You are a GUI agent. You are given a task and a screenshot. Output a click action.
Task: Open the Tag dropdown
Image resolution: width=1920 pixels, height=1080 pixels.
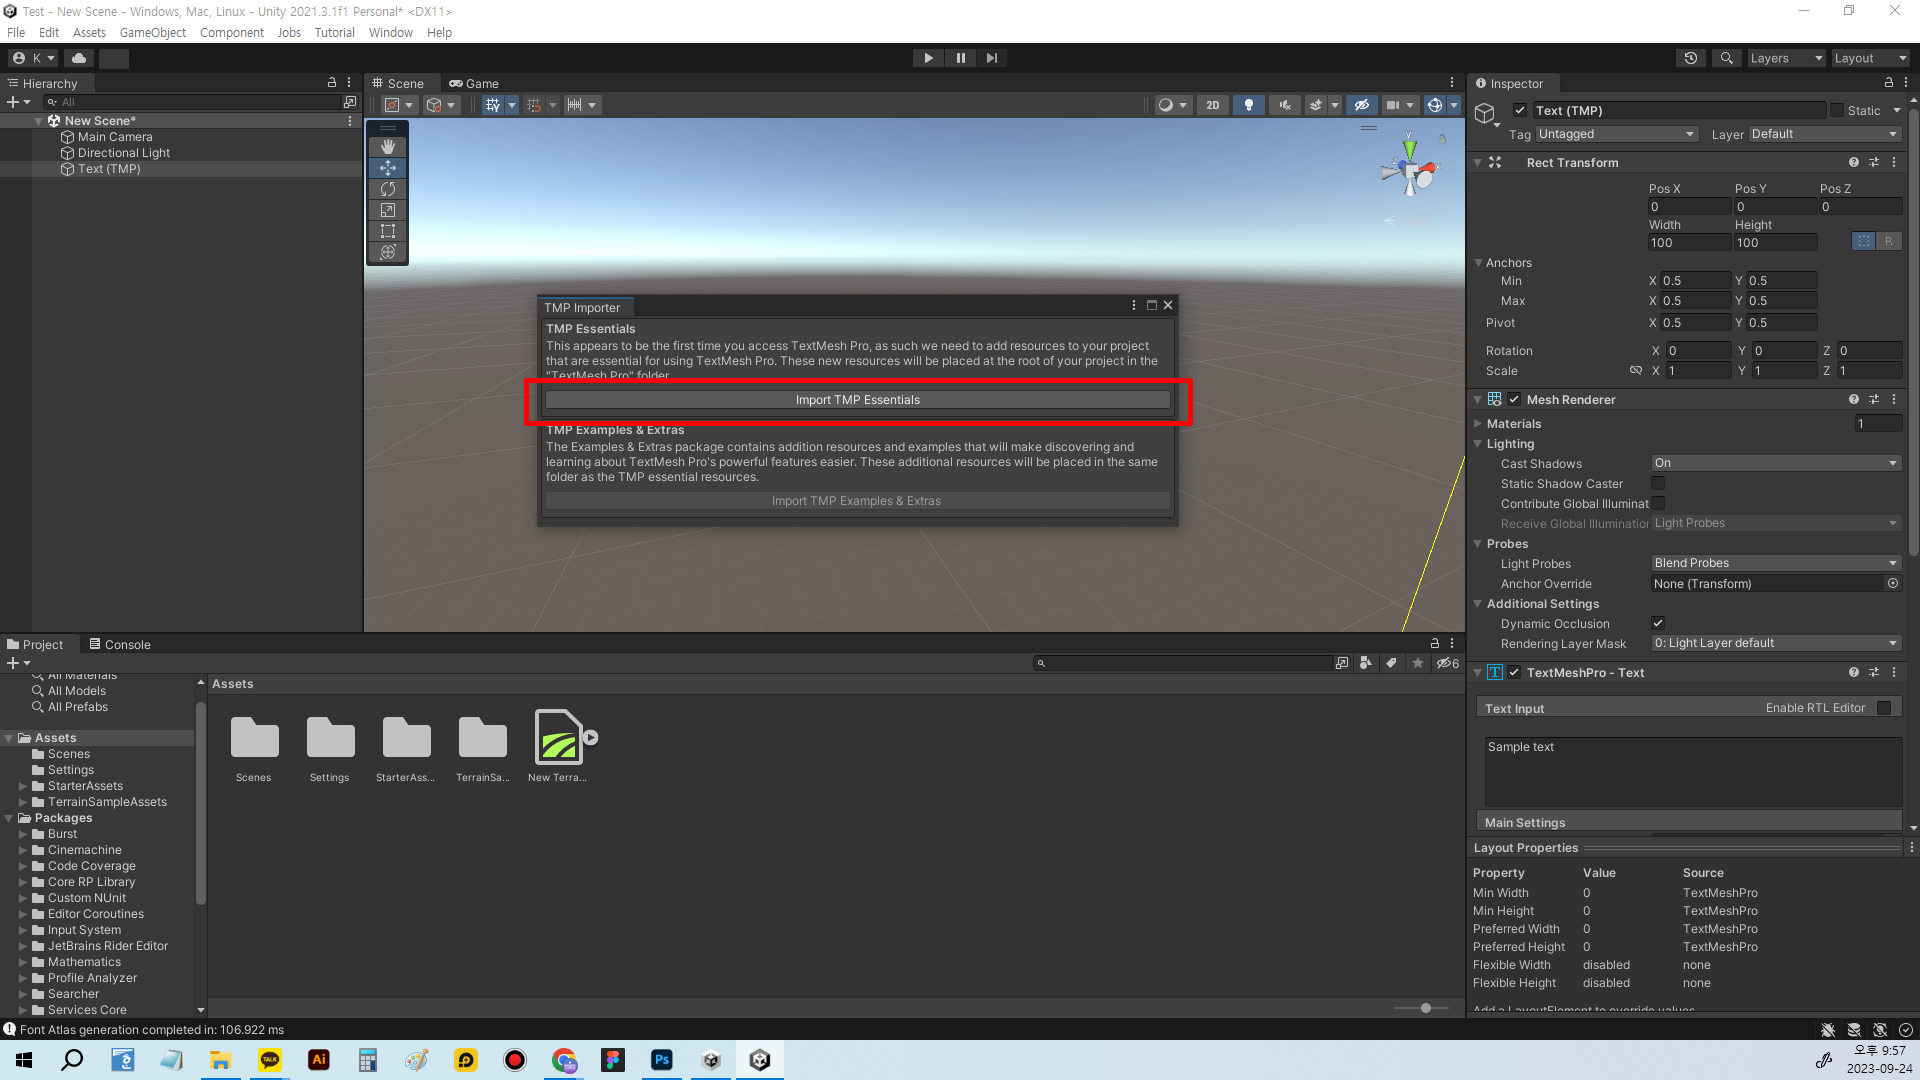point(1616,134)
